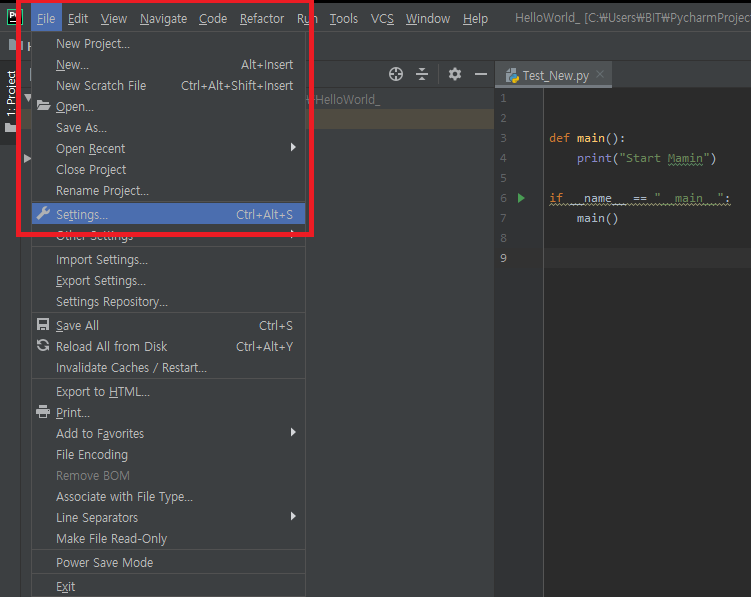This screenshot has height=597, width=751.
Task: Choose Import Settings...
Action: tap(168, 260)
